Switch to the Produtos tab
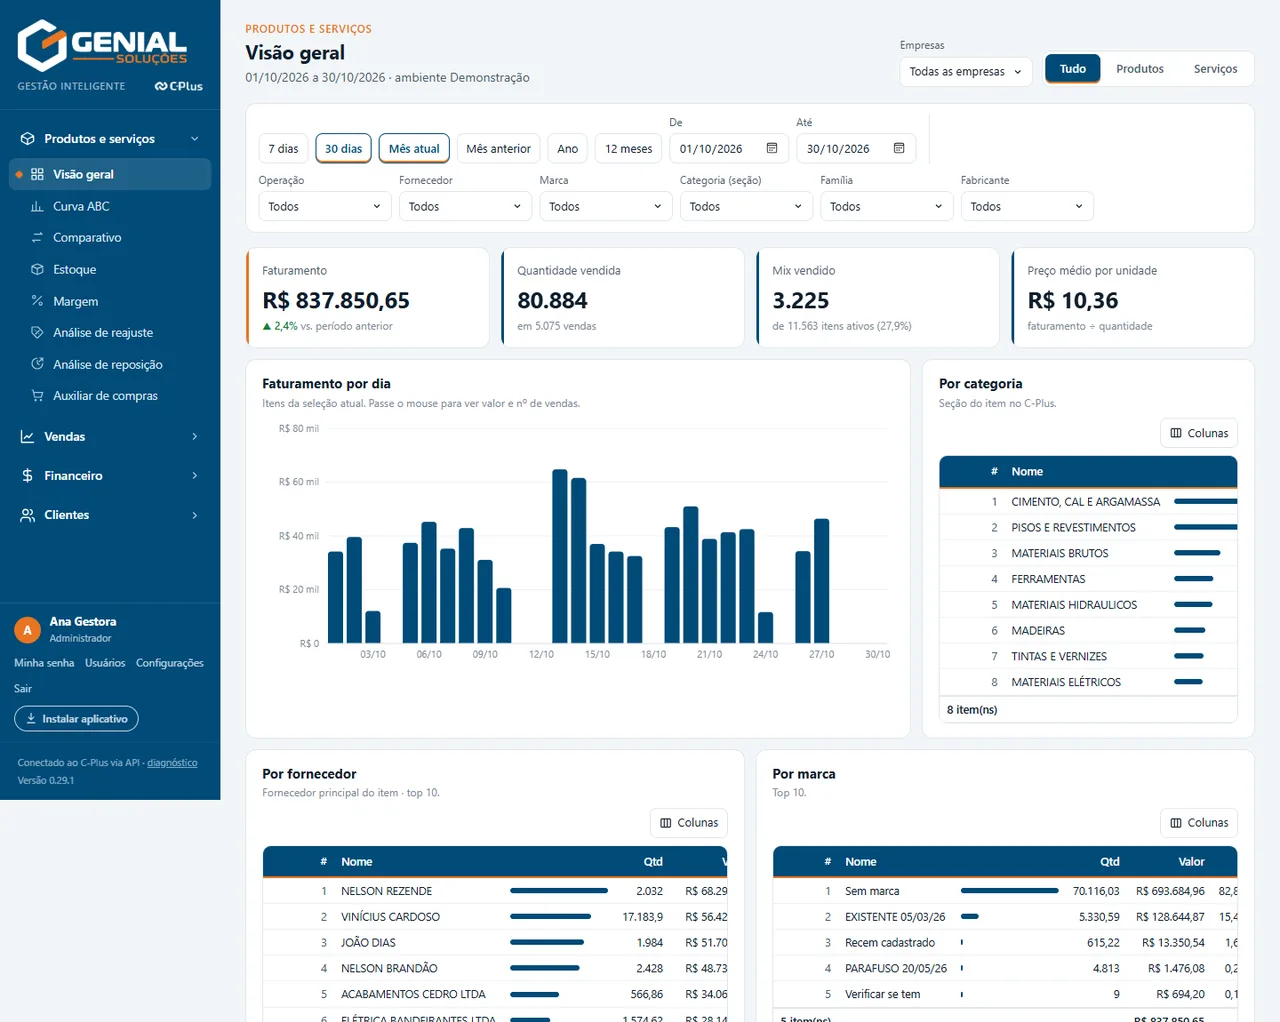The image size is (1280, 1022). pyautogui.click(x=1140, y=68)
